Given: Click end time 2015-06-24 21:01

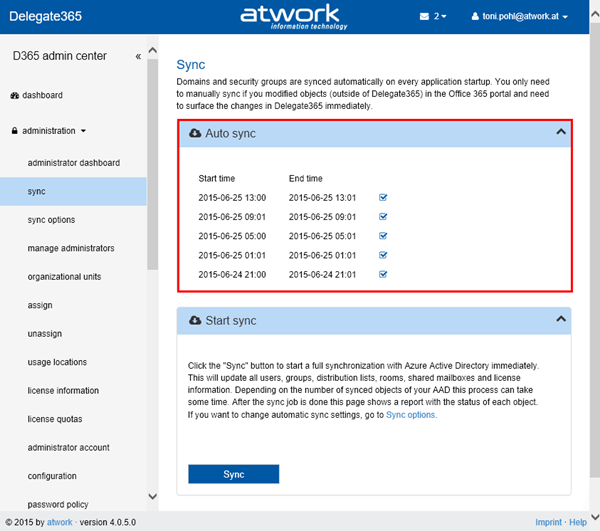Looking at the screenshot, I should (x=322, y=274).
